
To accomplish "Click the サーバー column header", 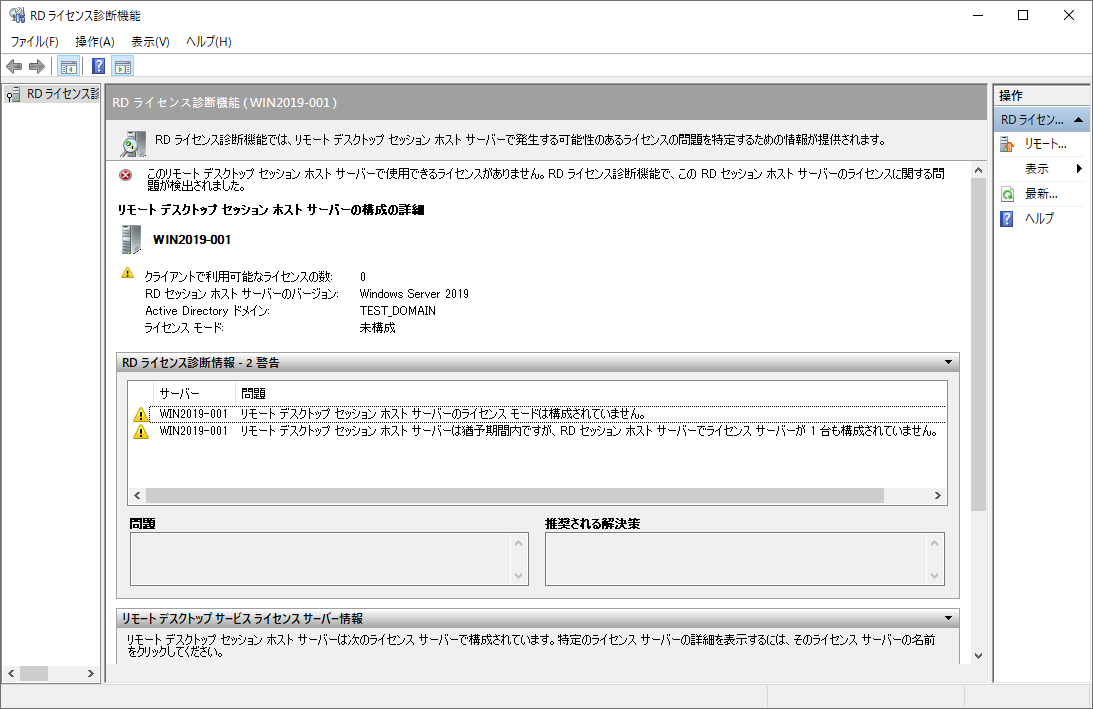I will [x=194, y=393].
